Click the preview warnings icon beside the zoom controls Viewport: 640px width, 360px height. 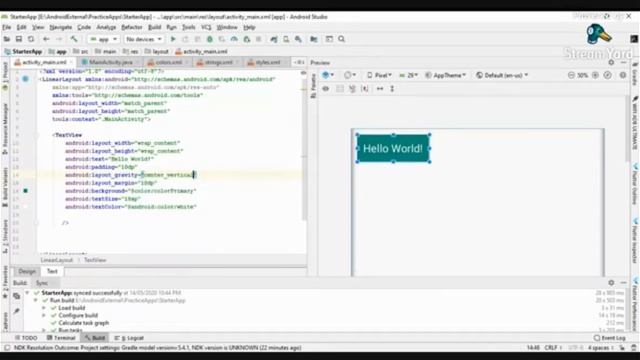point(623,76)
